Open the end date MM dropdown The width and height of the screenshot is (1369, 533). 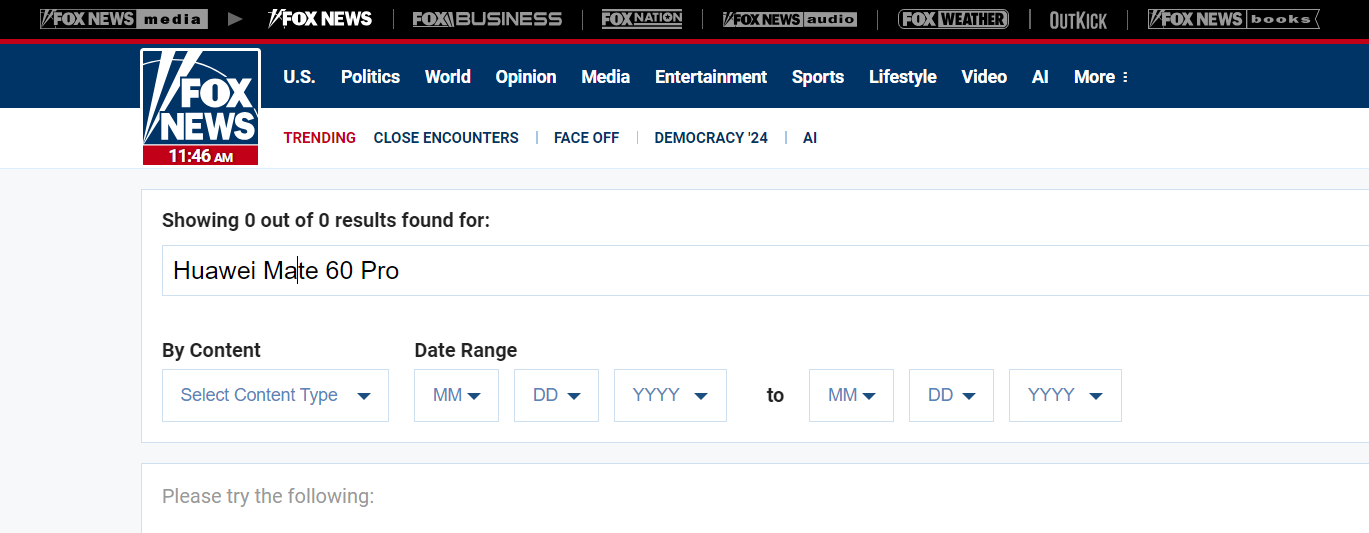tap(851, 395)
